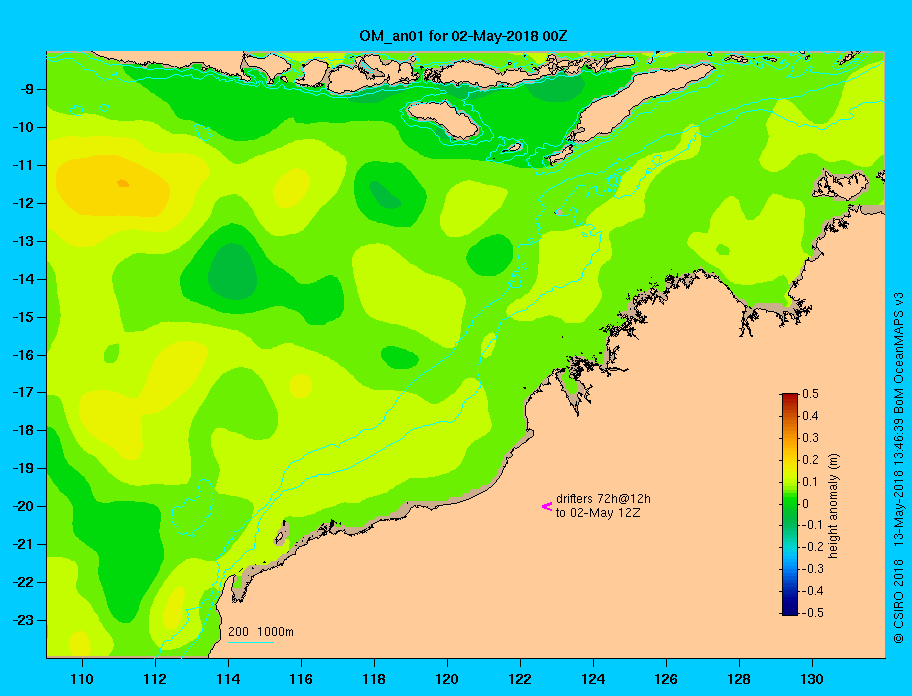Click the "0" colorbar tick label
The width and height of the screenshot is (912, 696).
tap(806, 504)
